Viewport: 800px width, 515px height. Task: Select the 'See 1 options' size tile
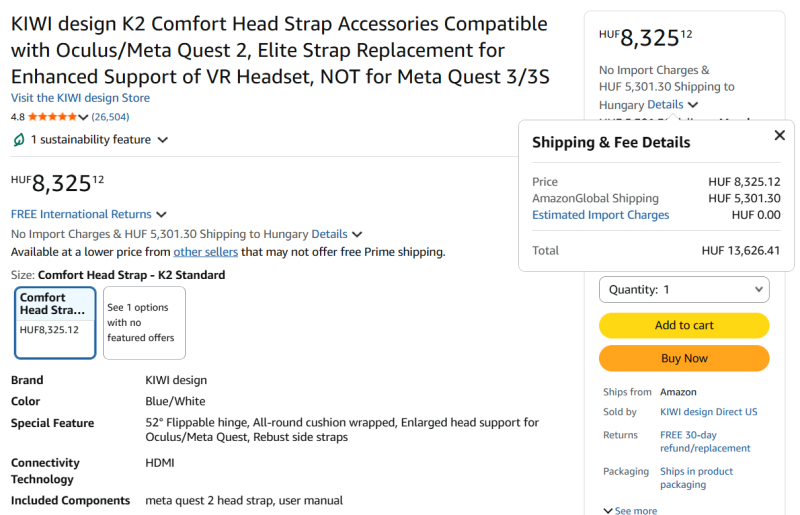pyautogui.click(x=144, y=322)
